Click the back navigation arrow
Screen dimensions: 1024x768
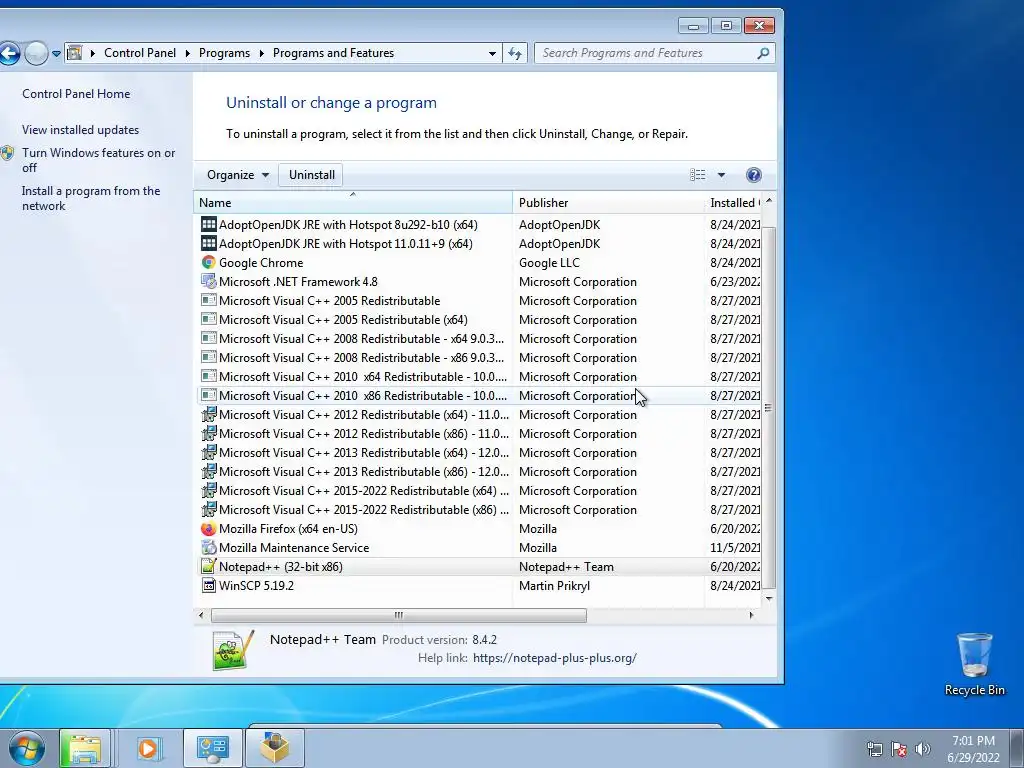tap(9, 53)
